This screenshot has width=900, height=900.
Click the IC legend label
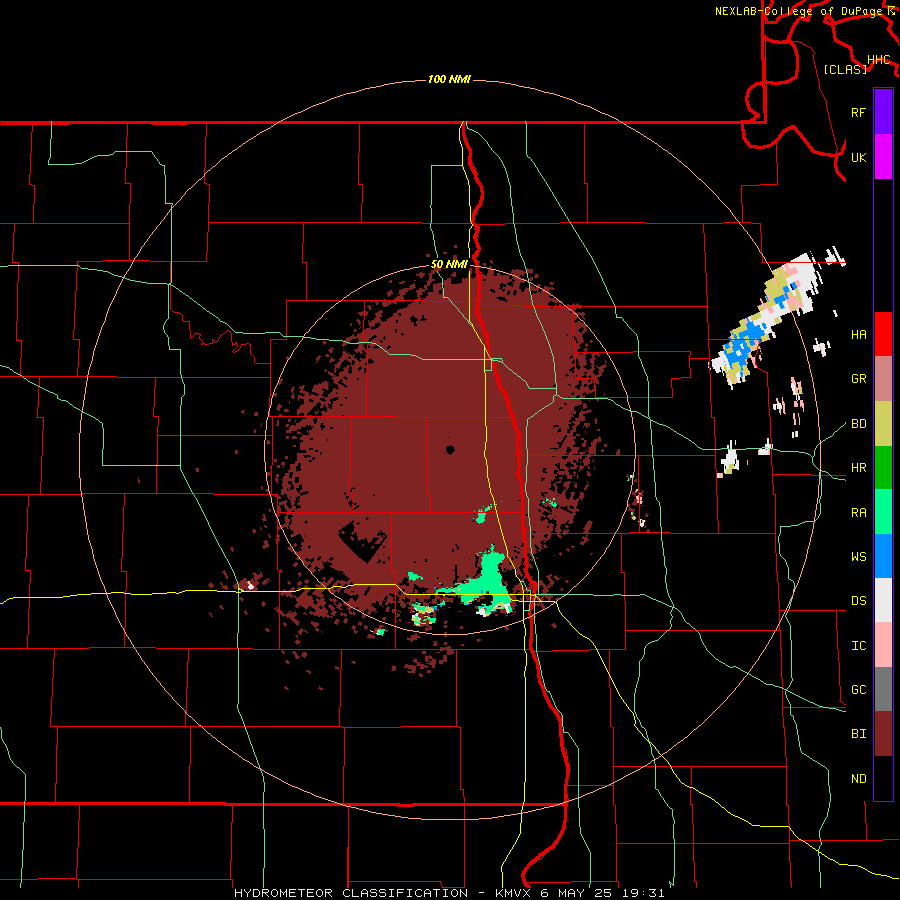coord(859,646)
